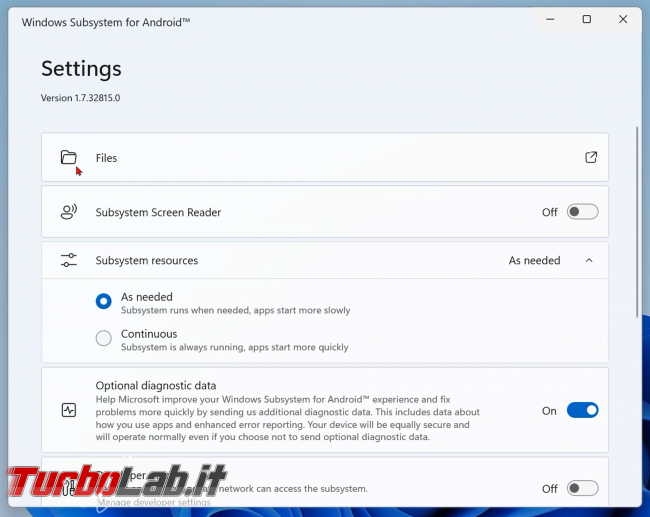The height and width of the screenshot is (517, 650).
Task: Enable the Developer mode switch
Action: (x=582, y=488)
